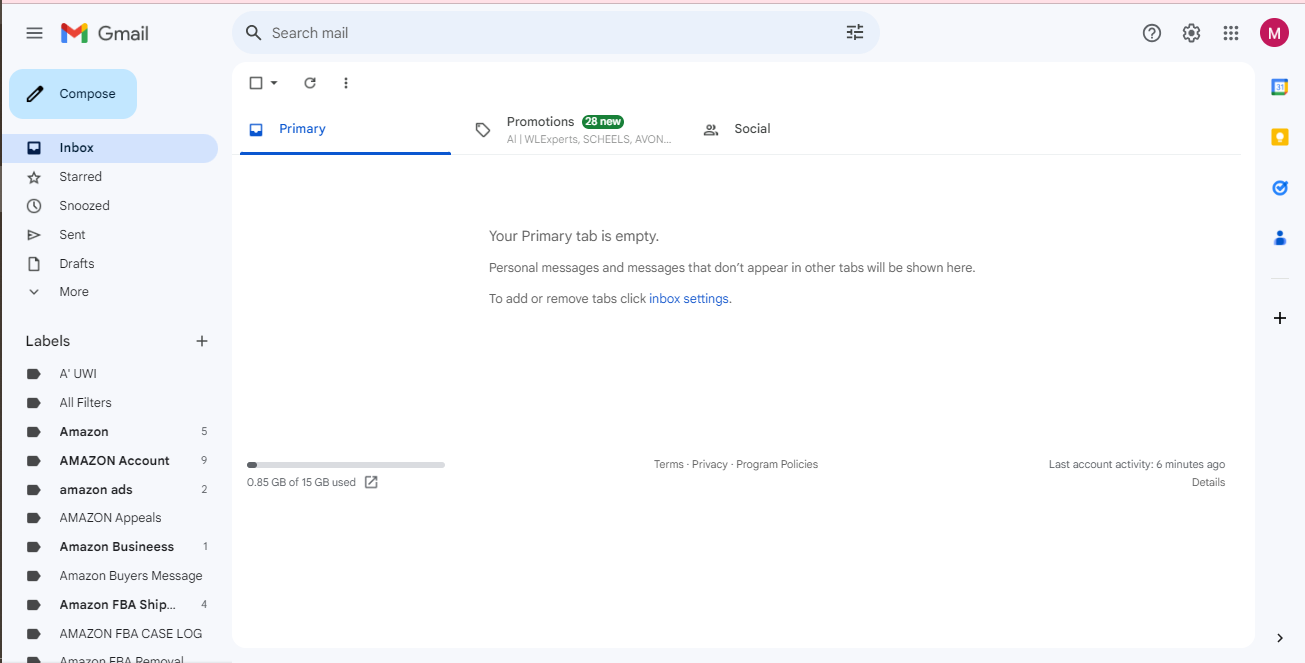Open the Program Policies link
Image resolution: width=1305 pixels, height=663 pixels.
(x=777, y=464)
